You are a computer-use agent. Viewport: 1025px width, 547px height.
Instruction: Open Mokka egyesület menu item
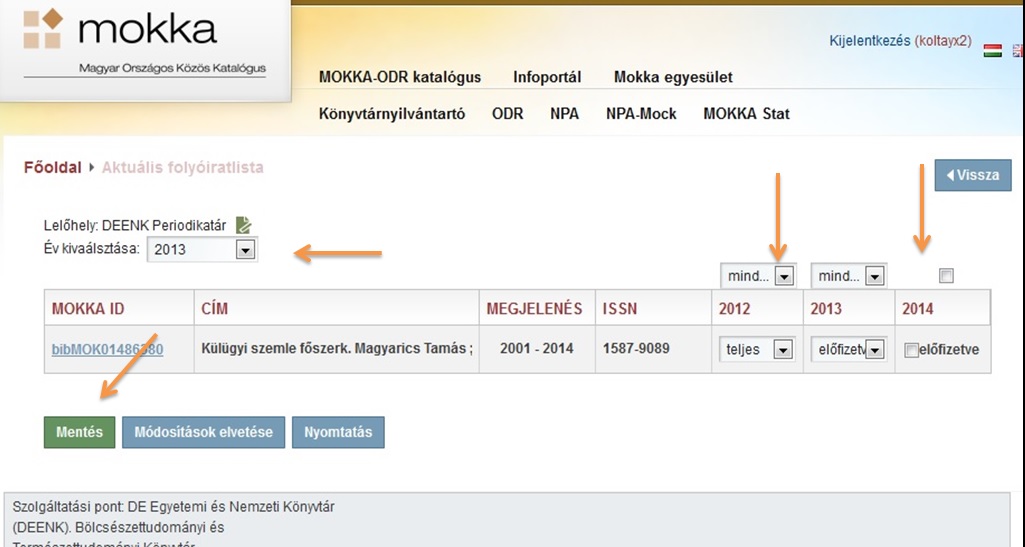673,77
